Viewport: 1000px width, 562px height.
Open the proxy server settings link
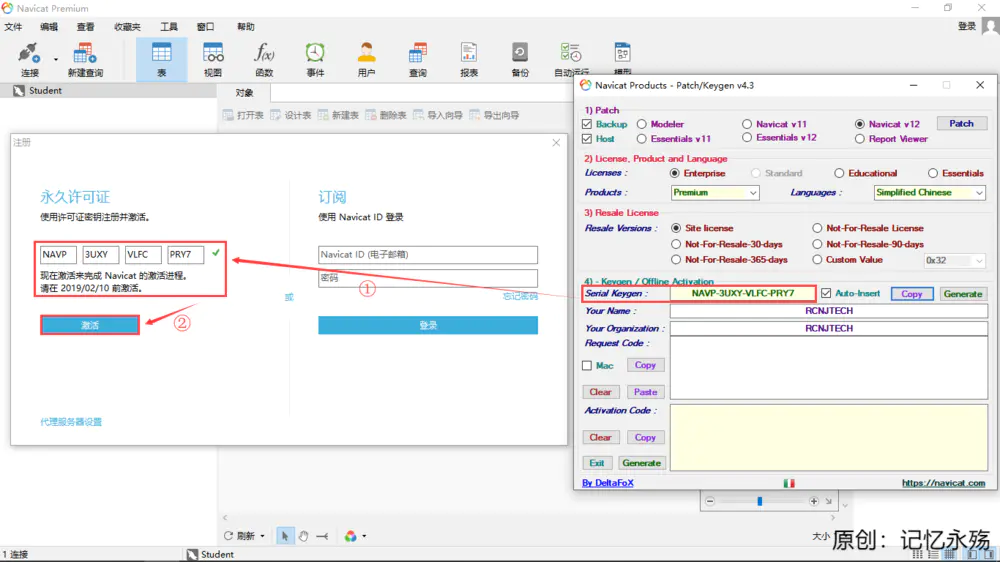click(x=71, y=422)
